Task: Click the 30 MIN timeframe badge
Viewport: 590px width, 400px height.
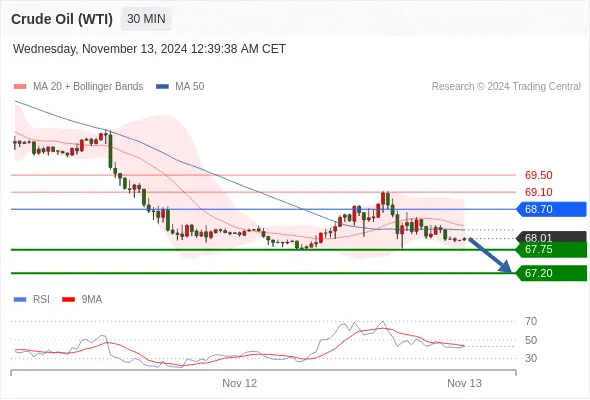Action: coord(146,19)
